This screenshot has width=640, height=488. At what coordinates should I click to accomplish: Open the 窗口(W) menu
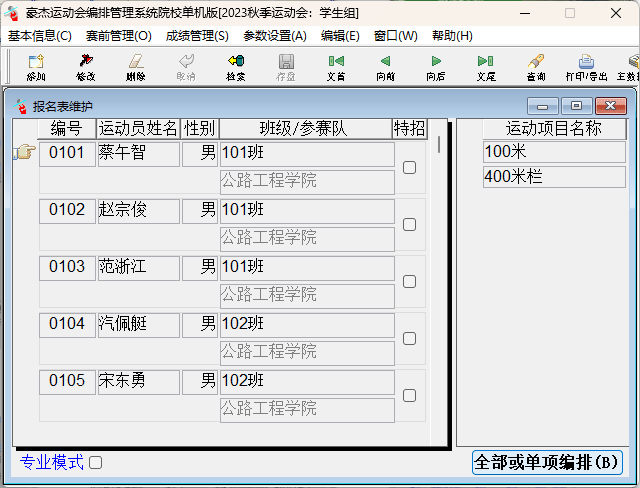pyautogui.click(x=396, y=36)
